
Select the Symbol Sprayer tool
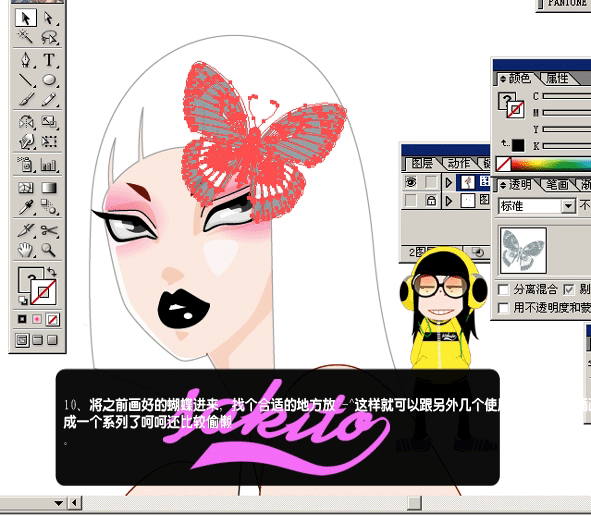coord(26,164)
